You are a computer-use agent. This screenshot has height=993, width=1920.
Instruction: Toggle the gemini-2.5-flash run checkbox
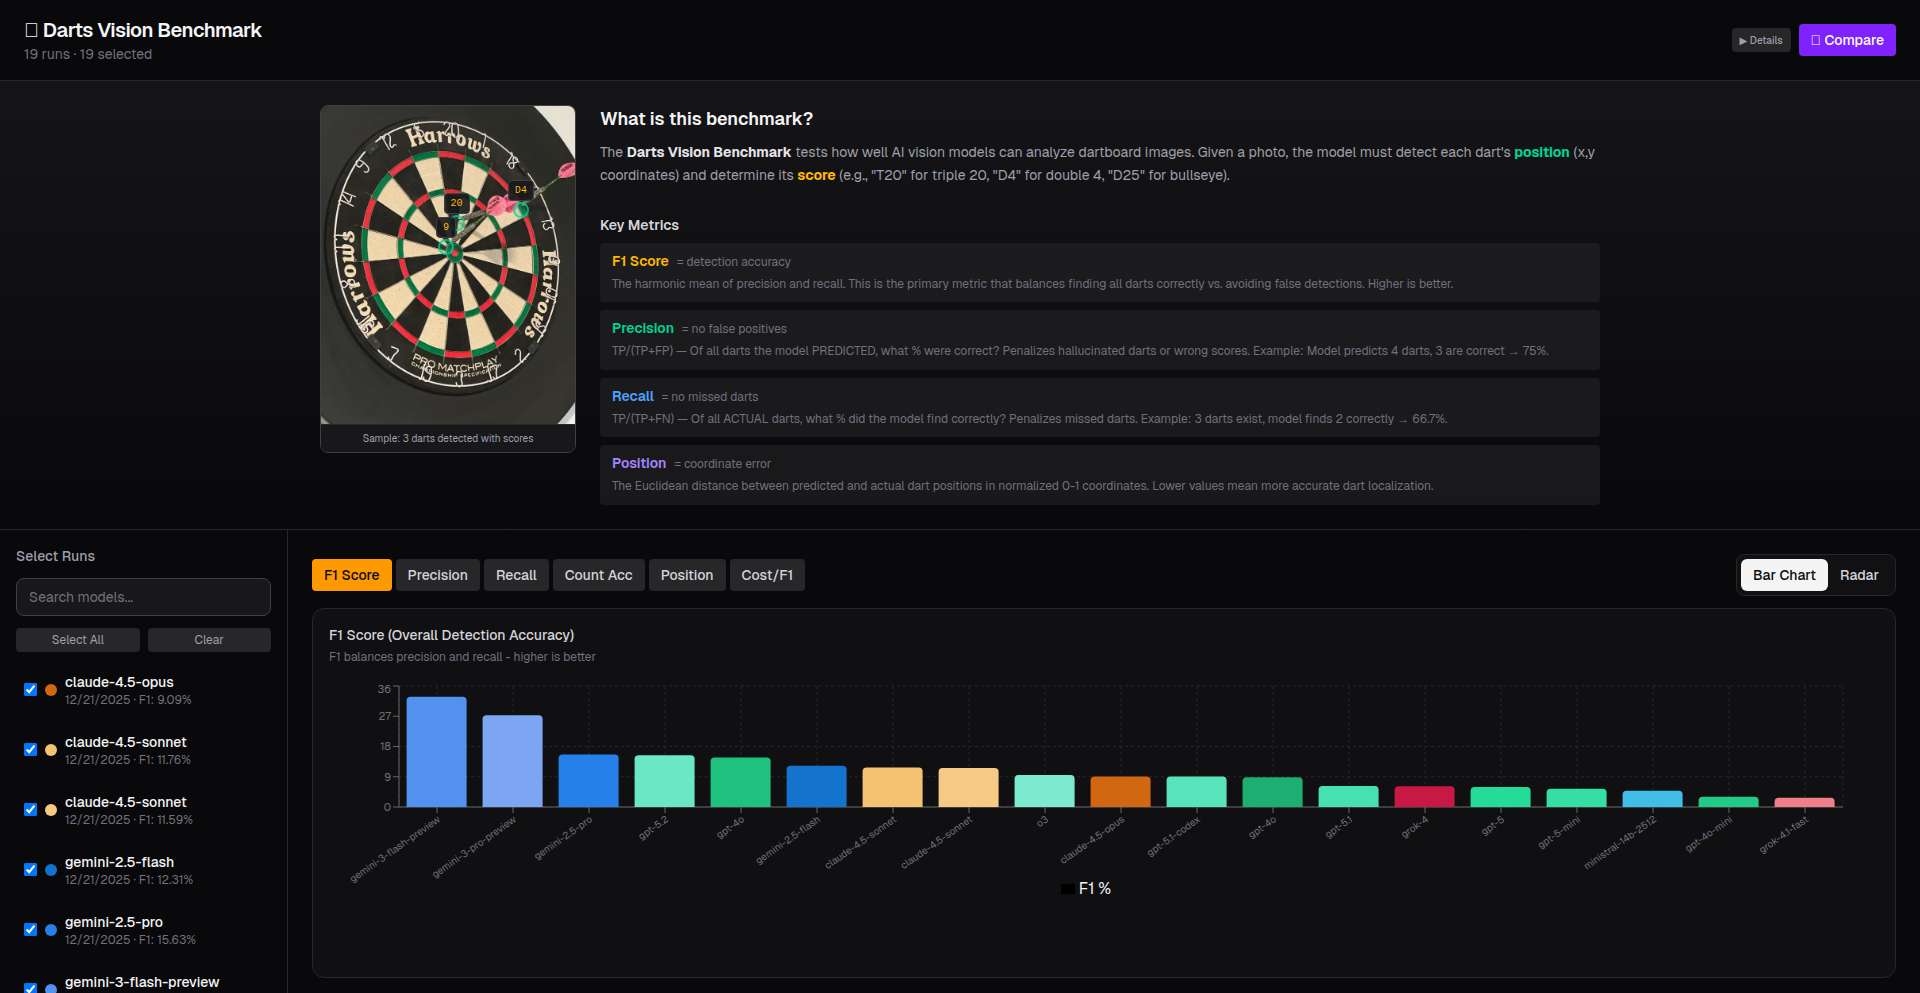pyautogui.click(x=30, y=870)
